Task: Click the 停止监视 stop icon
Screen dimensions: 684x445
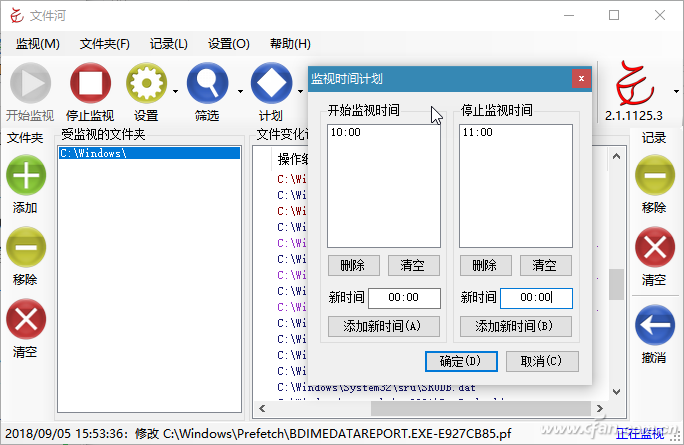Action: point(90,83)
